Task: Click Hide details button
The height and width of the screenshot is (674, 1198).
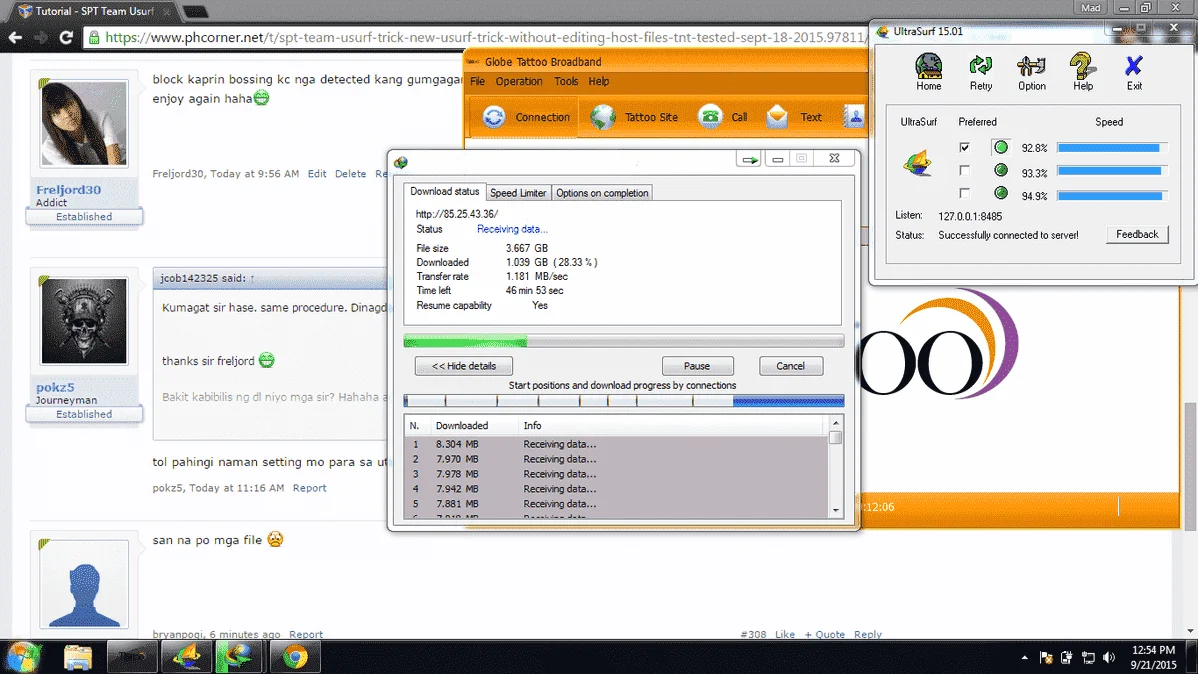Action: (464, 366)
